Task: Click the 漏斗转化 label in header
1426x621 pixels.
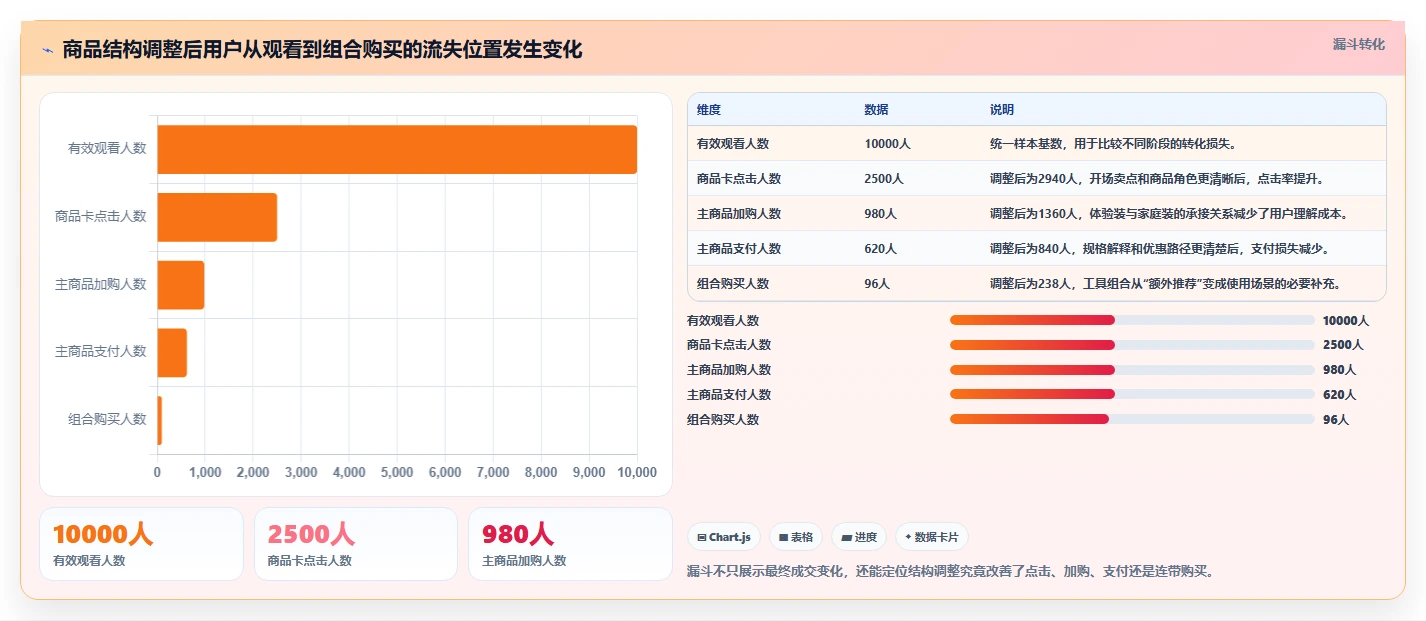Action: (1359, 44)
